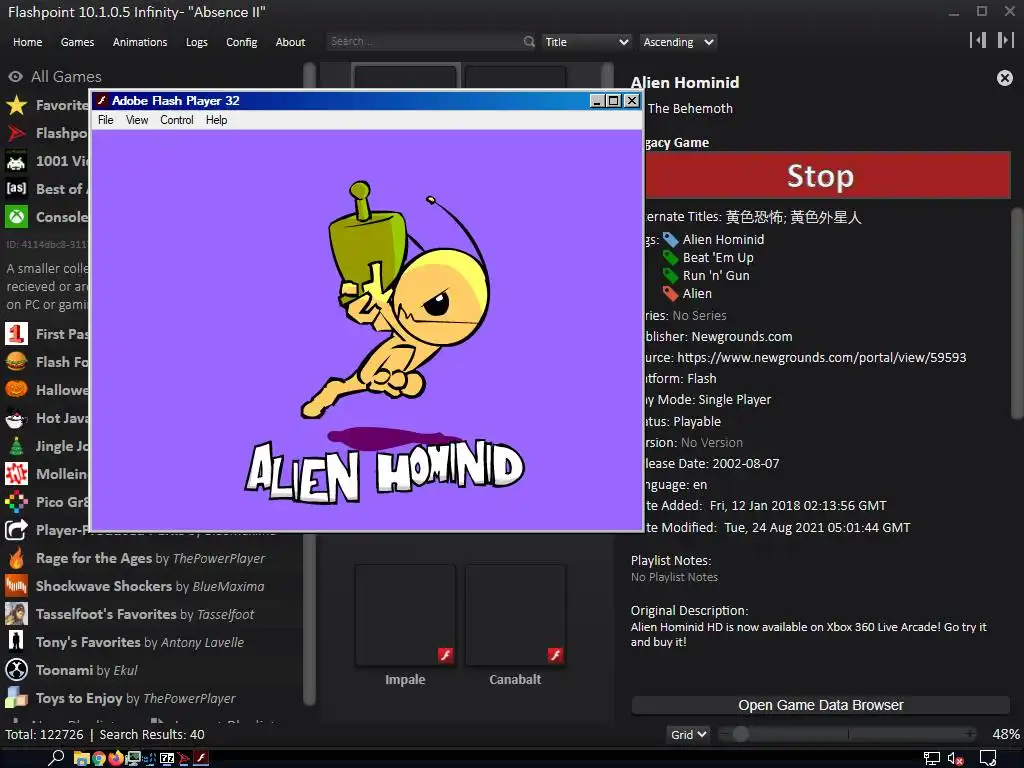Open the Logs tab

(197, 42)
